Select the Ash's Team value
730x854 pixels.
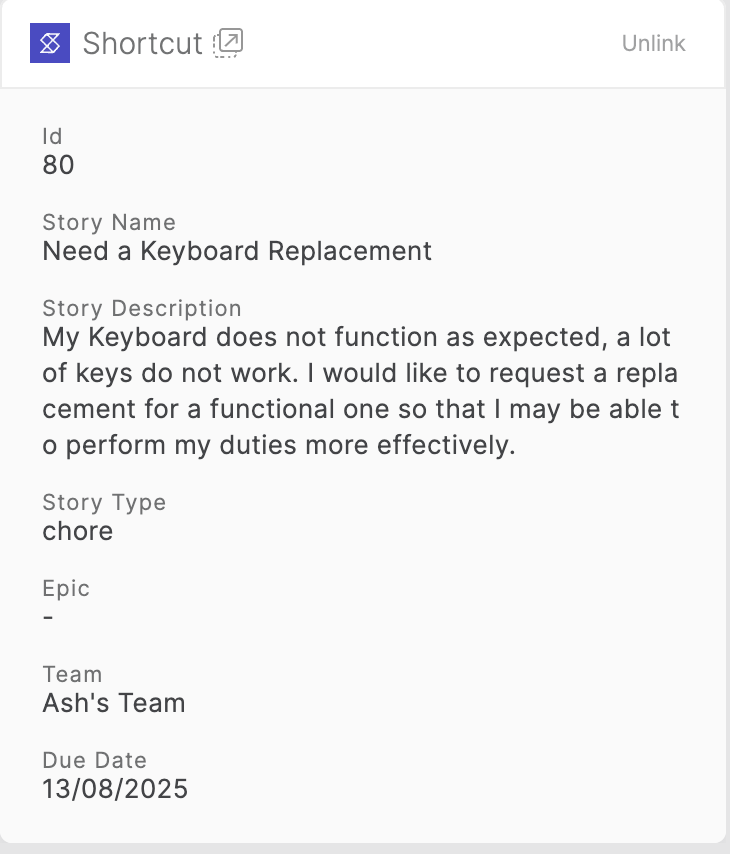coord(114,703)
